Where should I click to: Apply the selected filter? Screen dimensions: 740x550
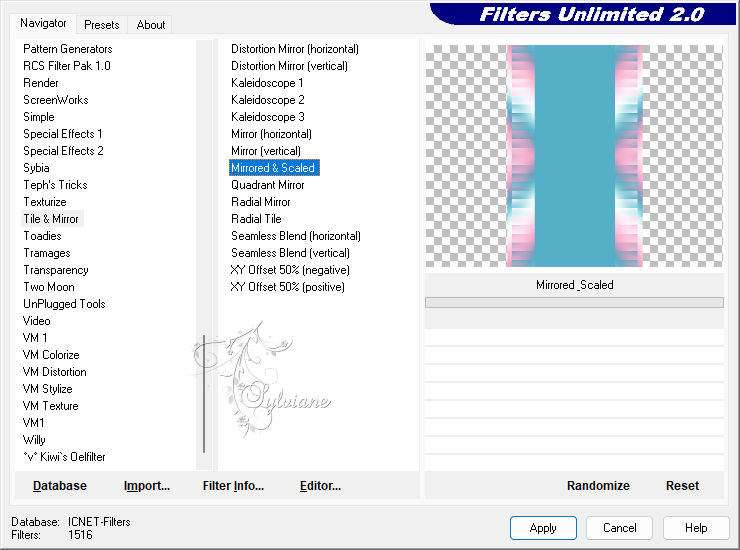point(543,528)
